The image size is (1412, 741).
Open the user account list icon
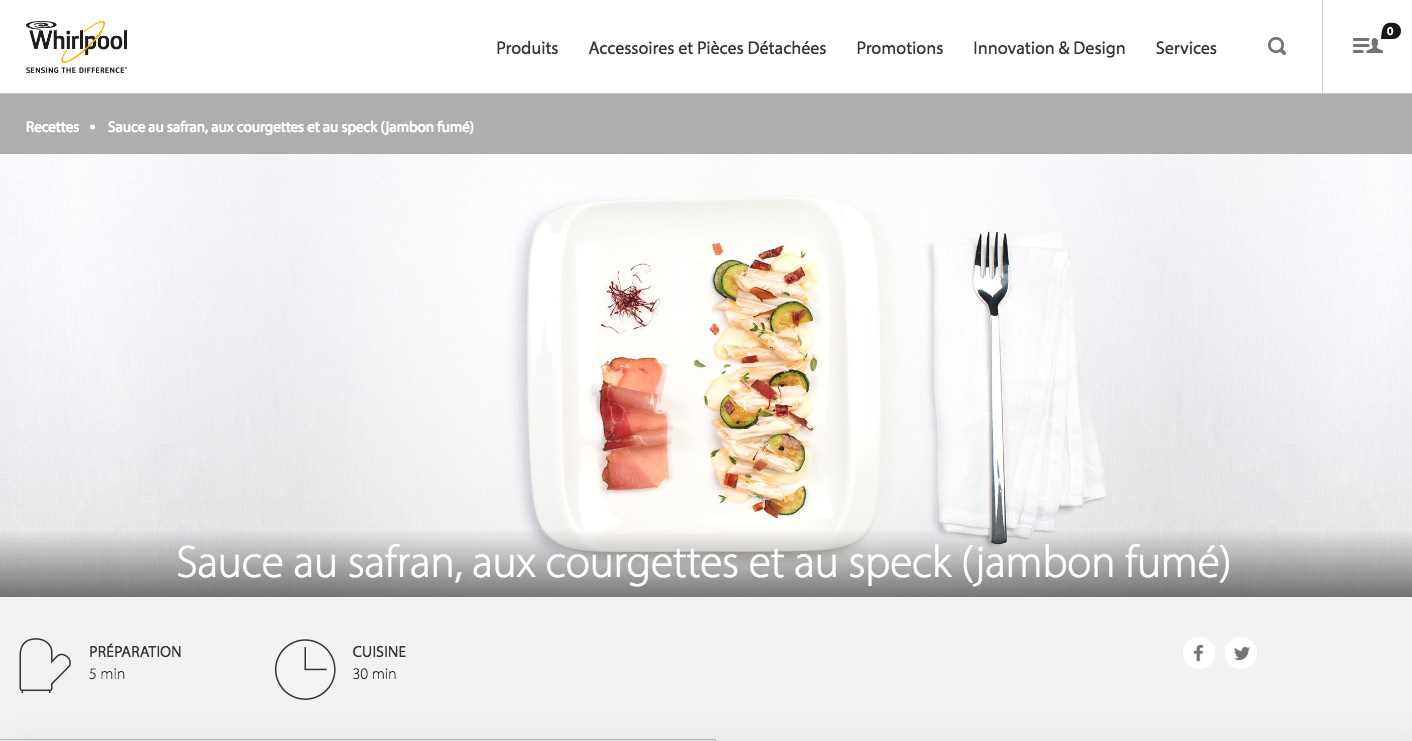pos(1367,45)
